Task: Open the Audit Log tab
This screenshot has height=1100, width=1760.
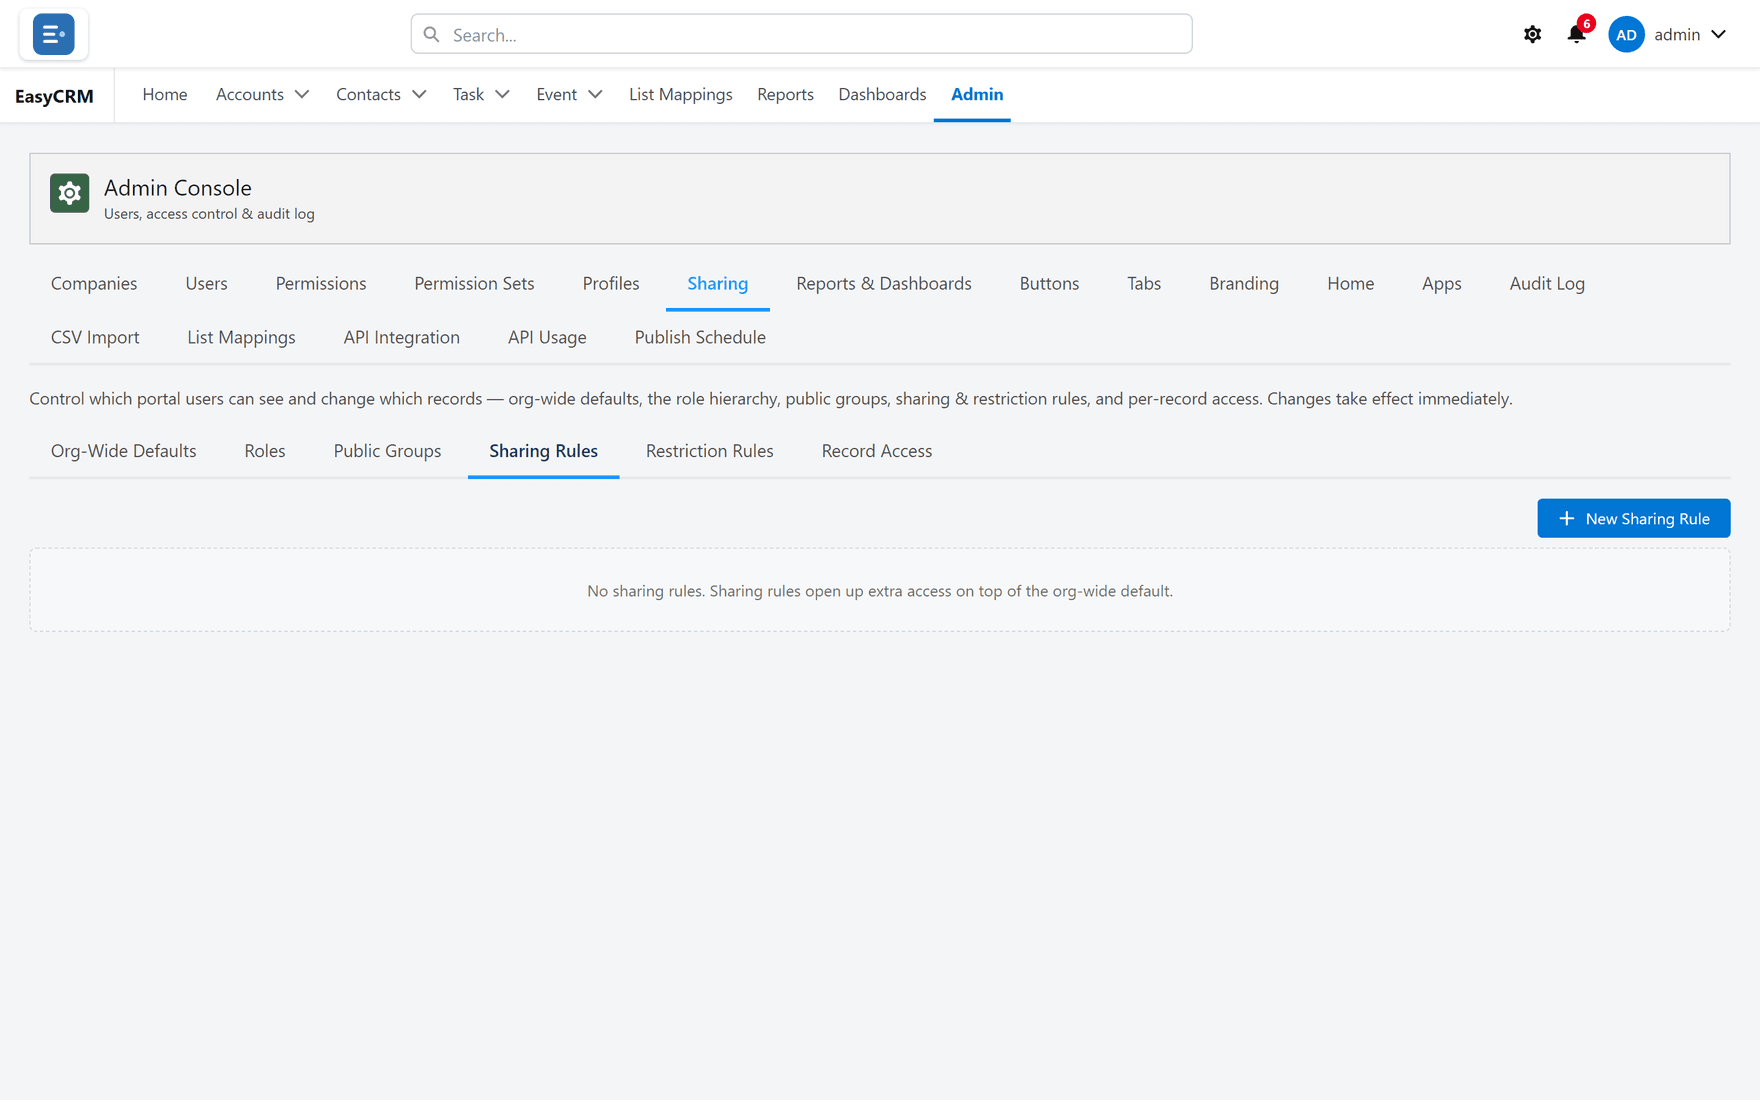Action: 1547,283
